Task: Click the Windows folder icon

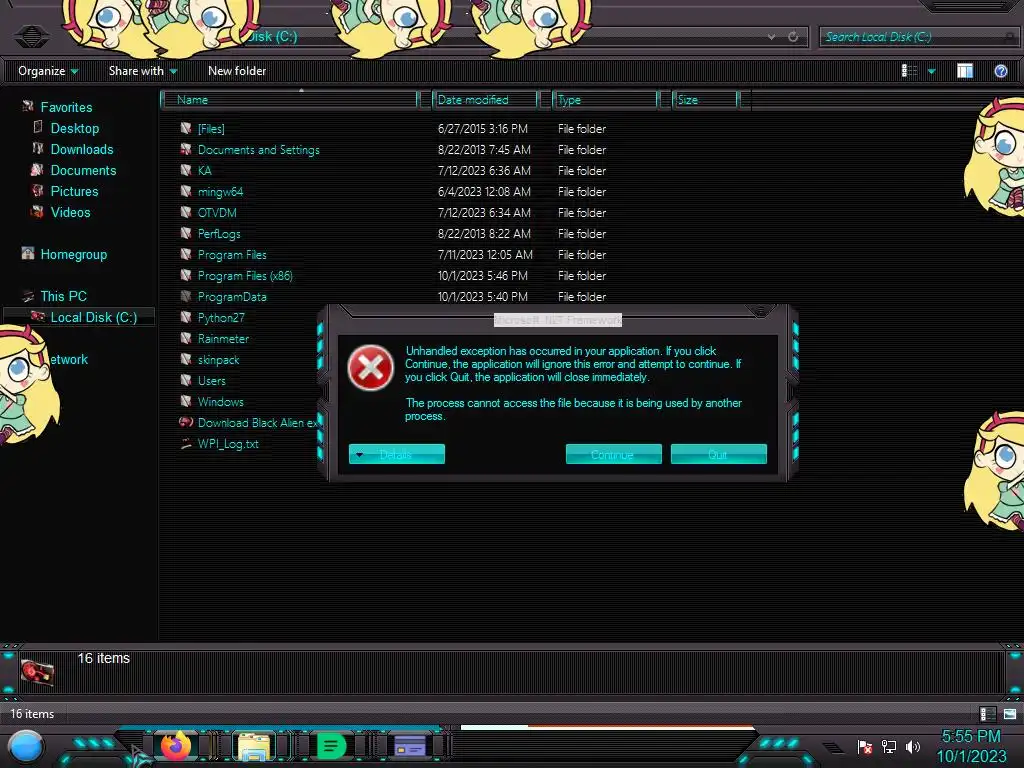Action: (186, 401)
